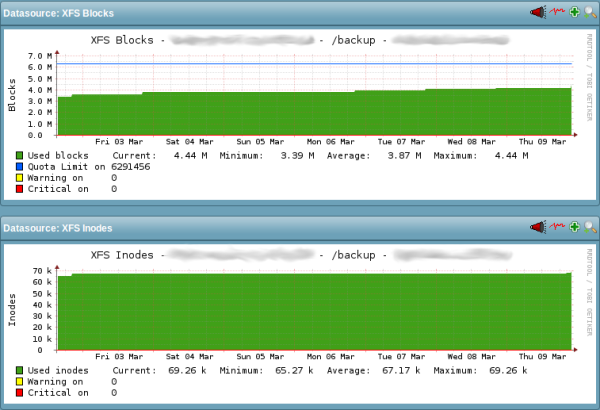Click the Blocks 'Maximum: 4.44 M' value
600x410 pixels.
(x=481, y=156)
